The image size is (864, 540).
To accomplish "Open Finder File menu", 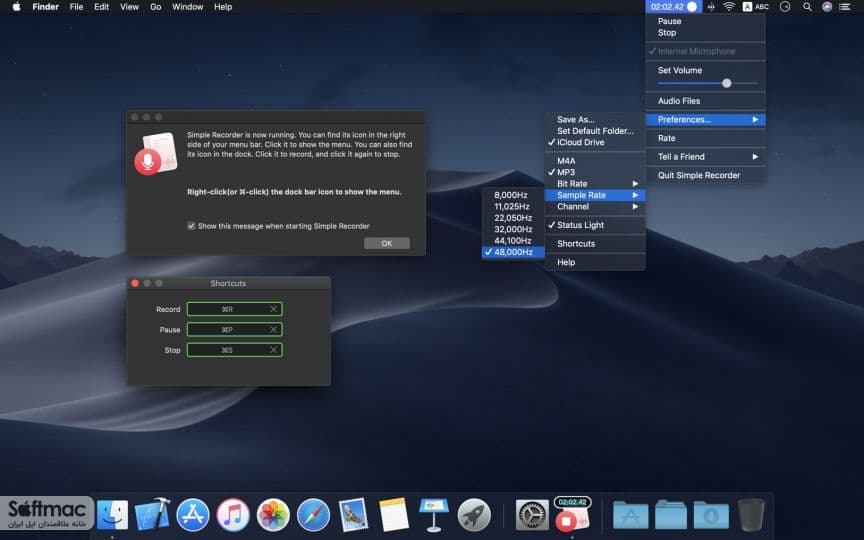I will click(x=76, y=7).
